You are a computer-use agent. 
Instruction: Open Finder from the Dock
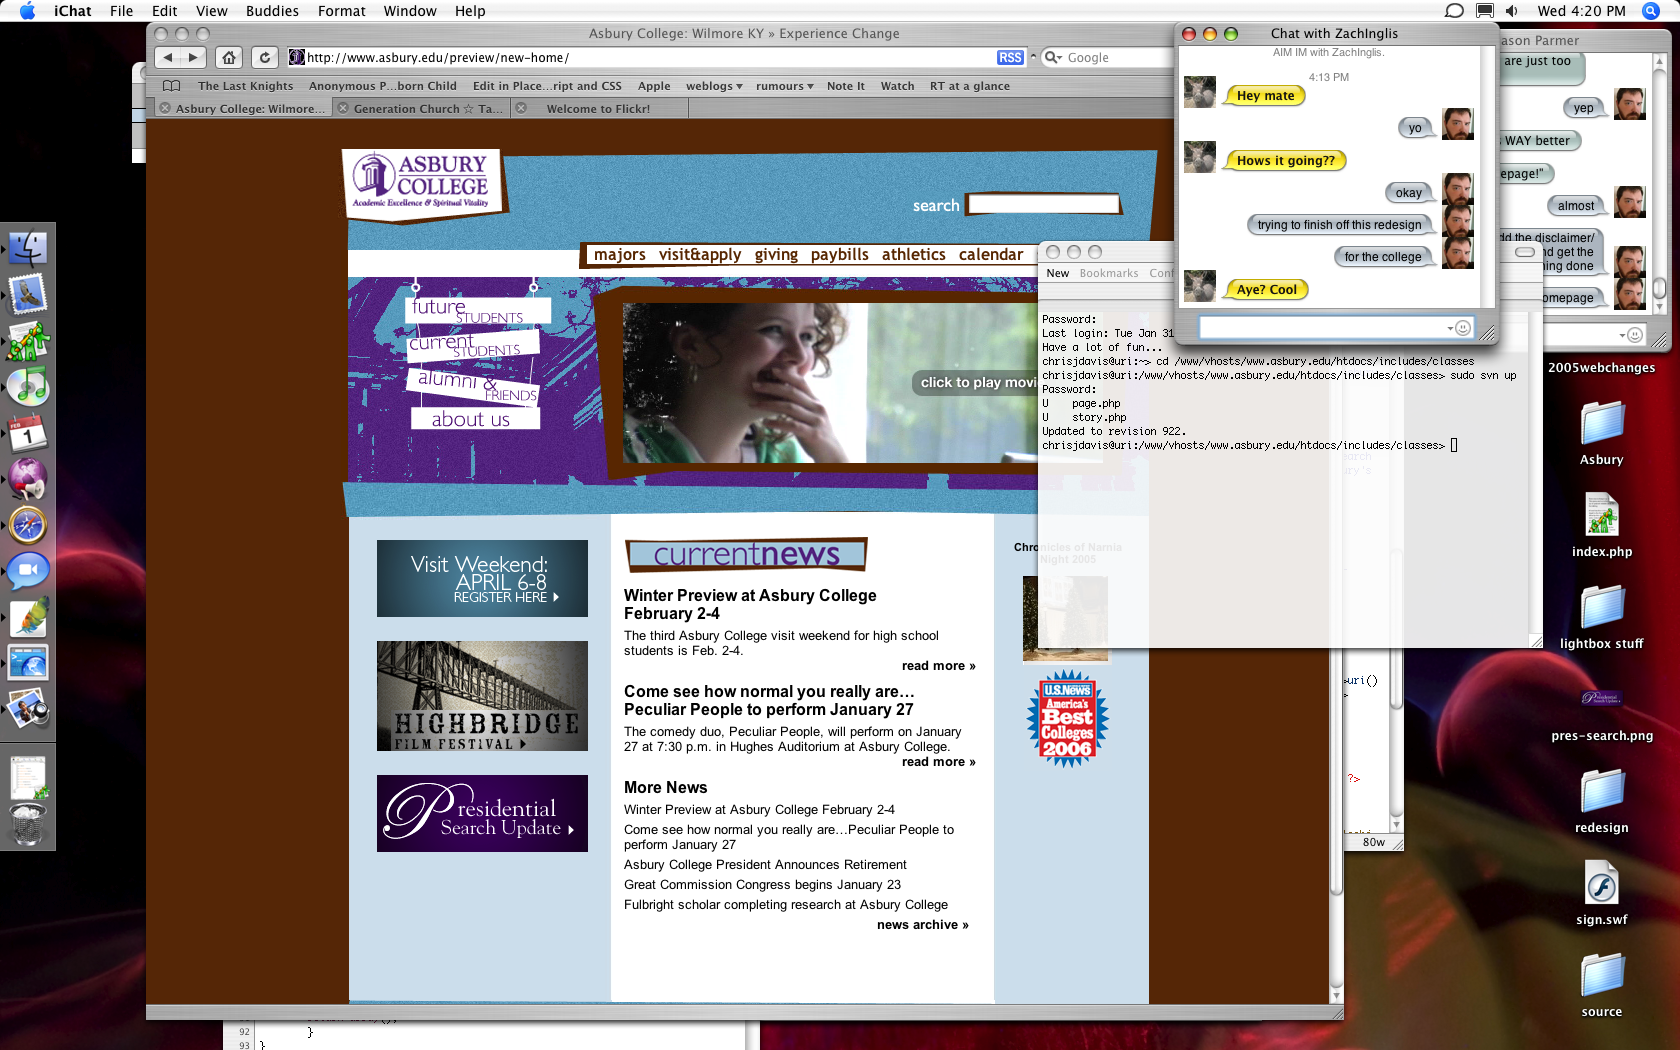[28, 248]
